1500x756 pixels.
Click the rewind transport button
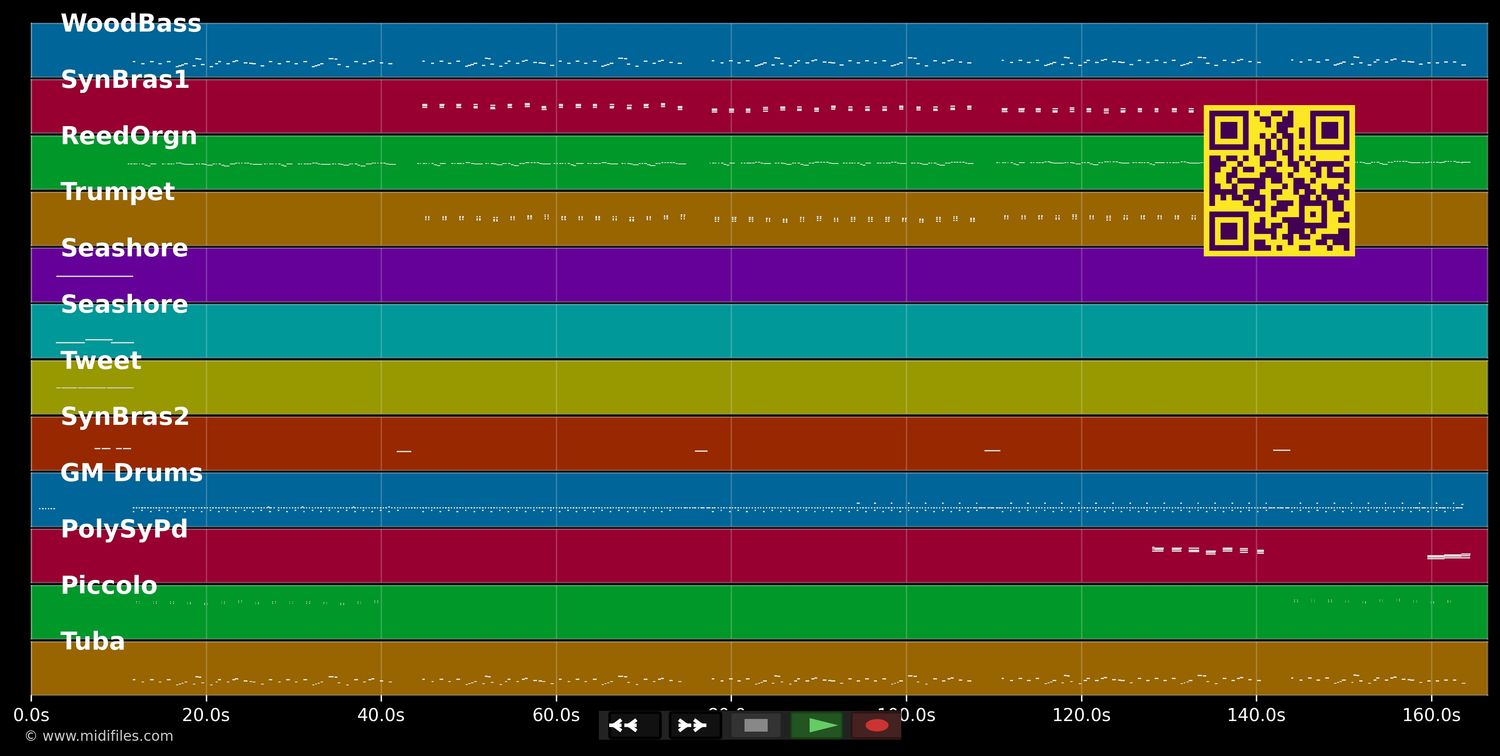[634, 725]
